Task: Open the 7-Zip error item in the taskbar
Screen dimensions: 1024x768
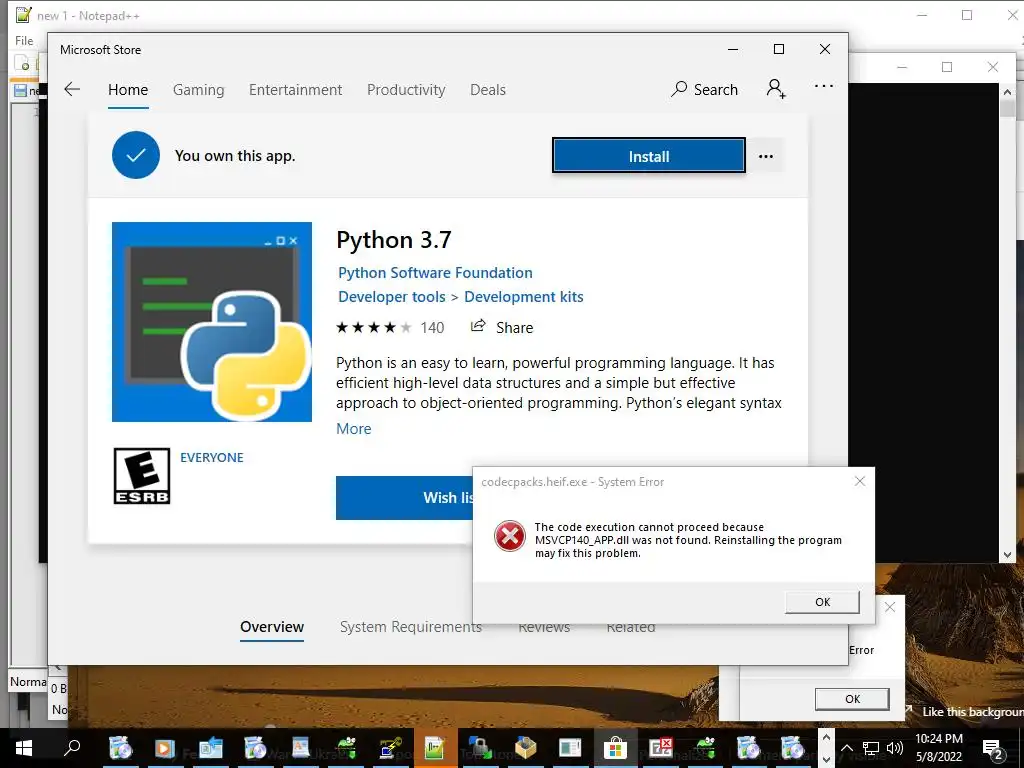Action: pos(660,748)
